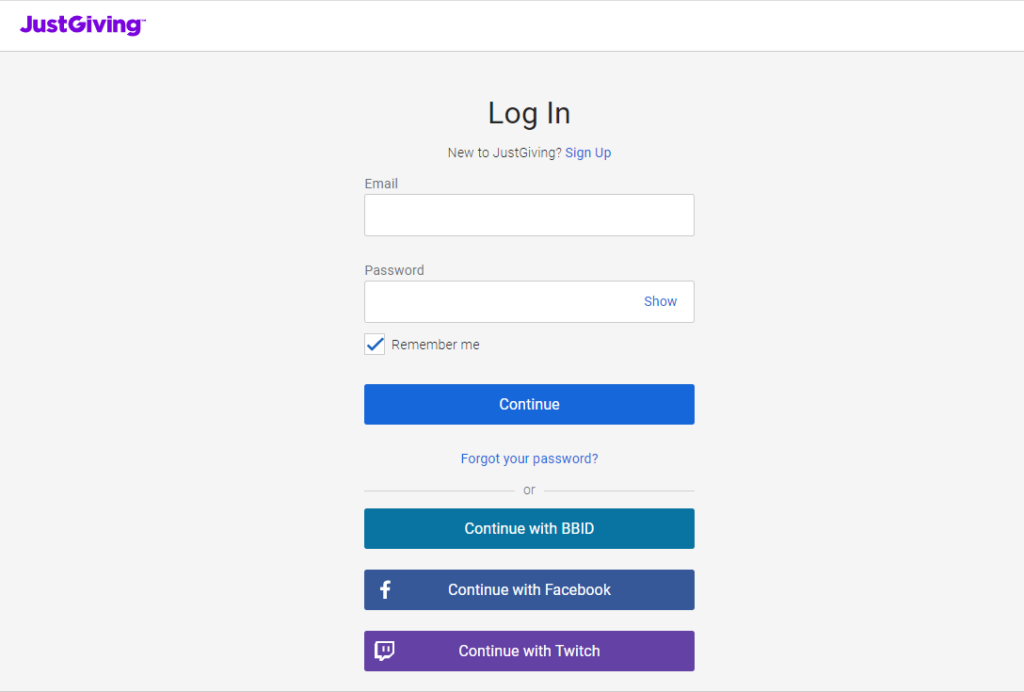
Task: Click inside the Password field
Action: coord(500,302)
